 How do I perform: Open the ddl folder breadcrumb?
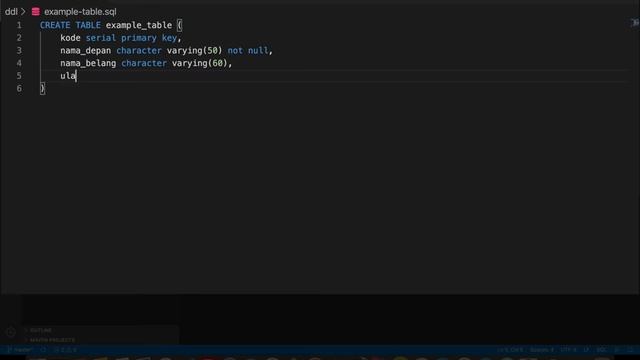click(11, 12)
